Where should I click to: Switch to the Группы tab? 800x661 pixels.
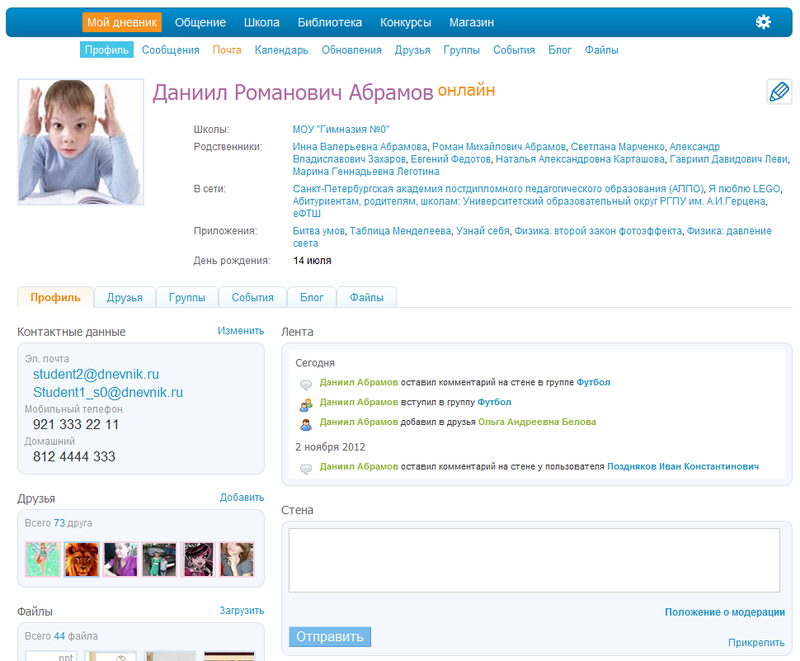[x=187, y=297]
